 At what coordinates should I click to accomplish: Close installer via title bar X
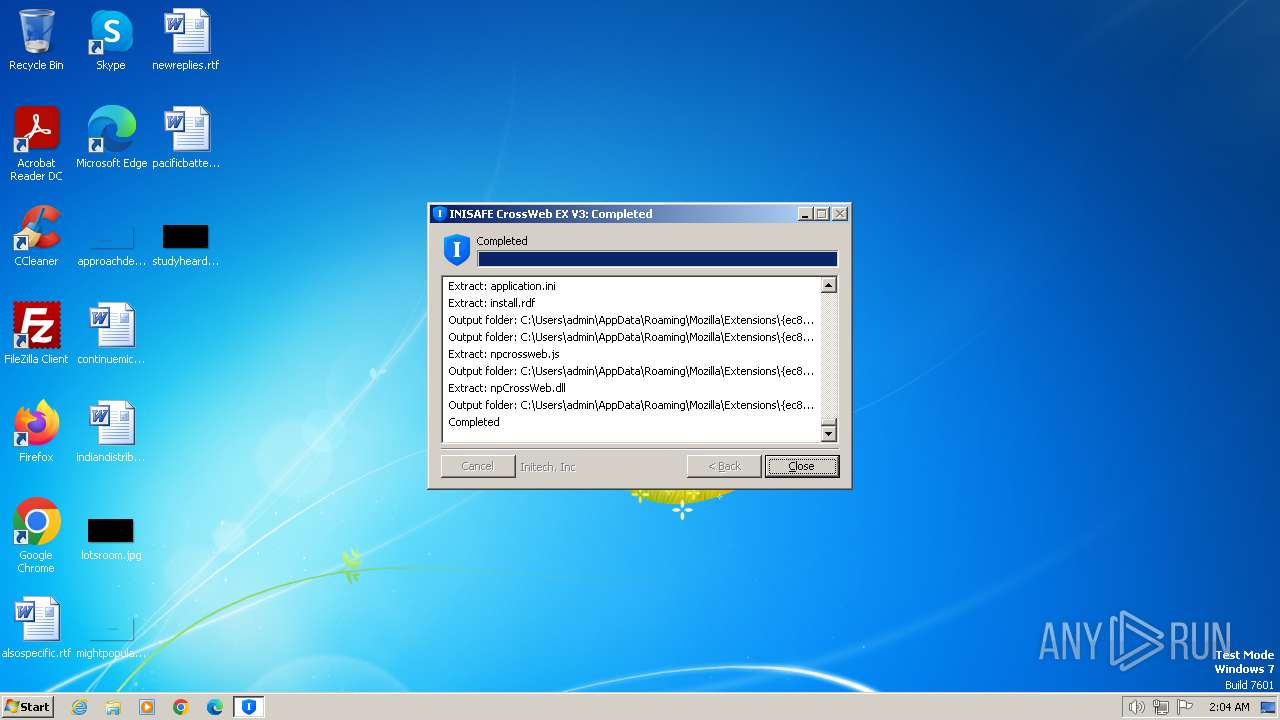[x=840, y=214]
